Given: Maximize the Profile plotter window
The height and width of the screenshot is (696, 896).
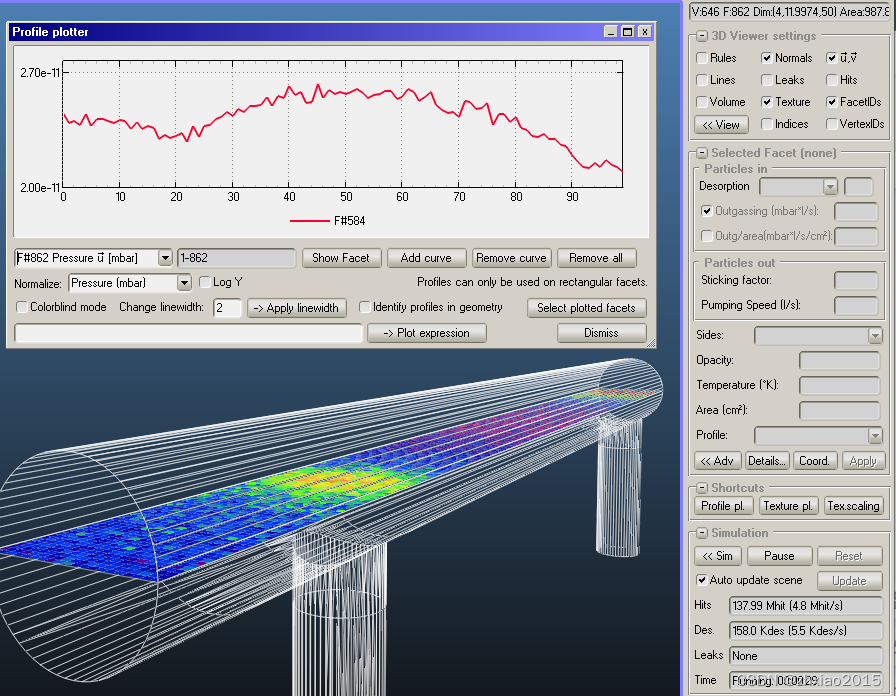Looking at the screenshot, I should tap(627, 32).
